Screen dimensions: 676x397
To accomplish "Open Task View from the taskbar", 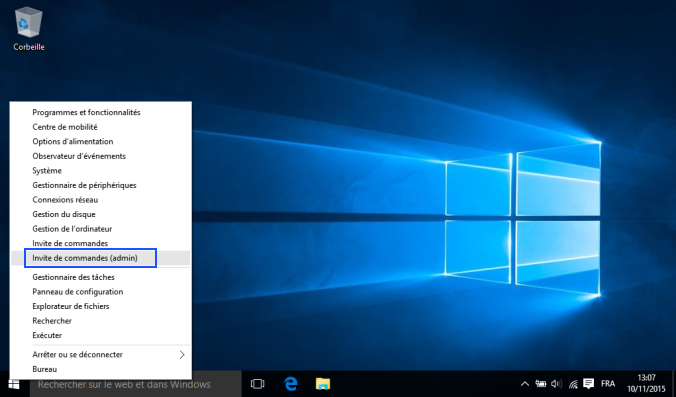I will click(x=257, y=384).
